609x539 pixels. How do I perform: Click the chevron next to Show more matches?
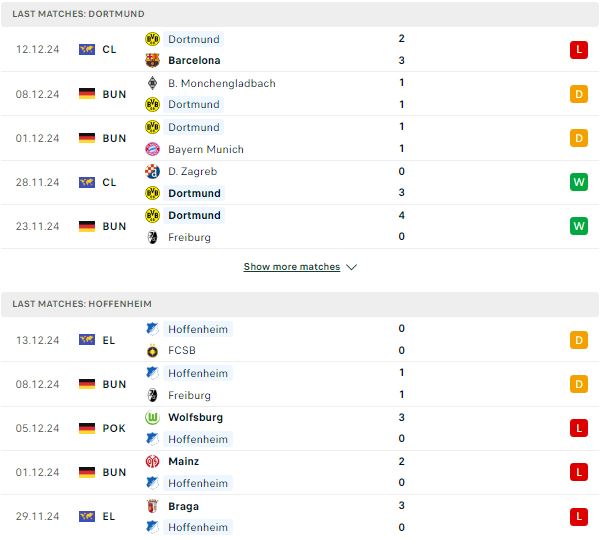click(351, 267)
